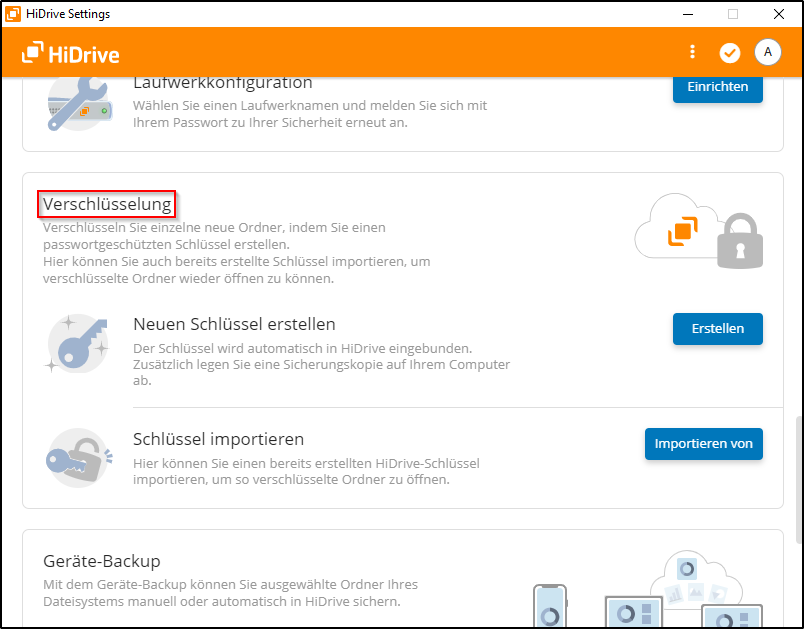Image resolution: width=804 pixels, height=629 pixels.
Task: Open the account menu via the A avatar
Action: 768,52
